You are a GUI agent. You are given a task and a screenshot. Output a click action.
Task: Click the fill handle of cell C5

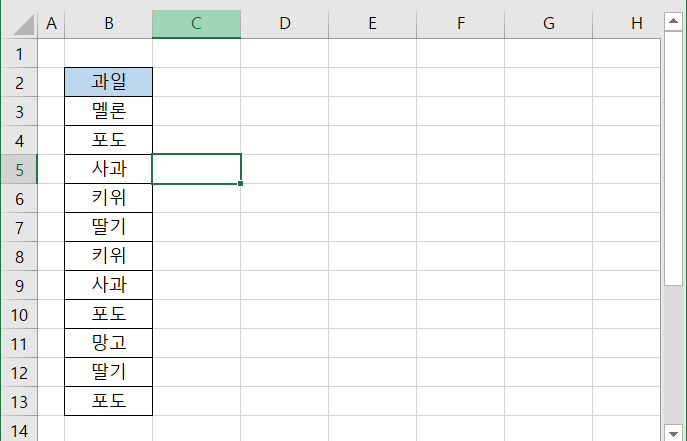[x=241, y=183]
